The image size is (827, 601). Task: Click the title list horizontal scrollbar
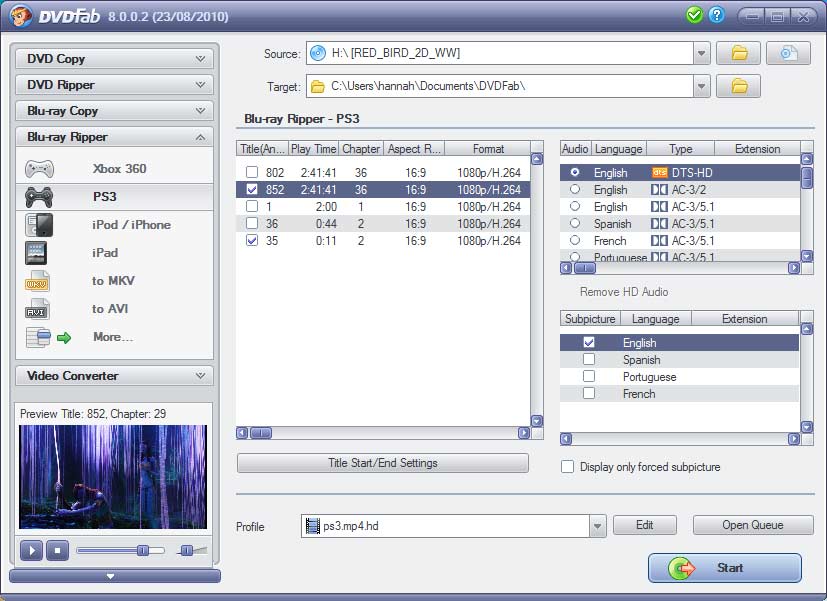(x=383, y=433)
